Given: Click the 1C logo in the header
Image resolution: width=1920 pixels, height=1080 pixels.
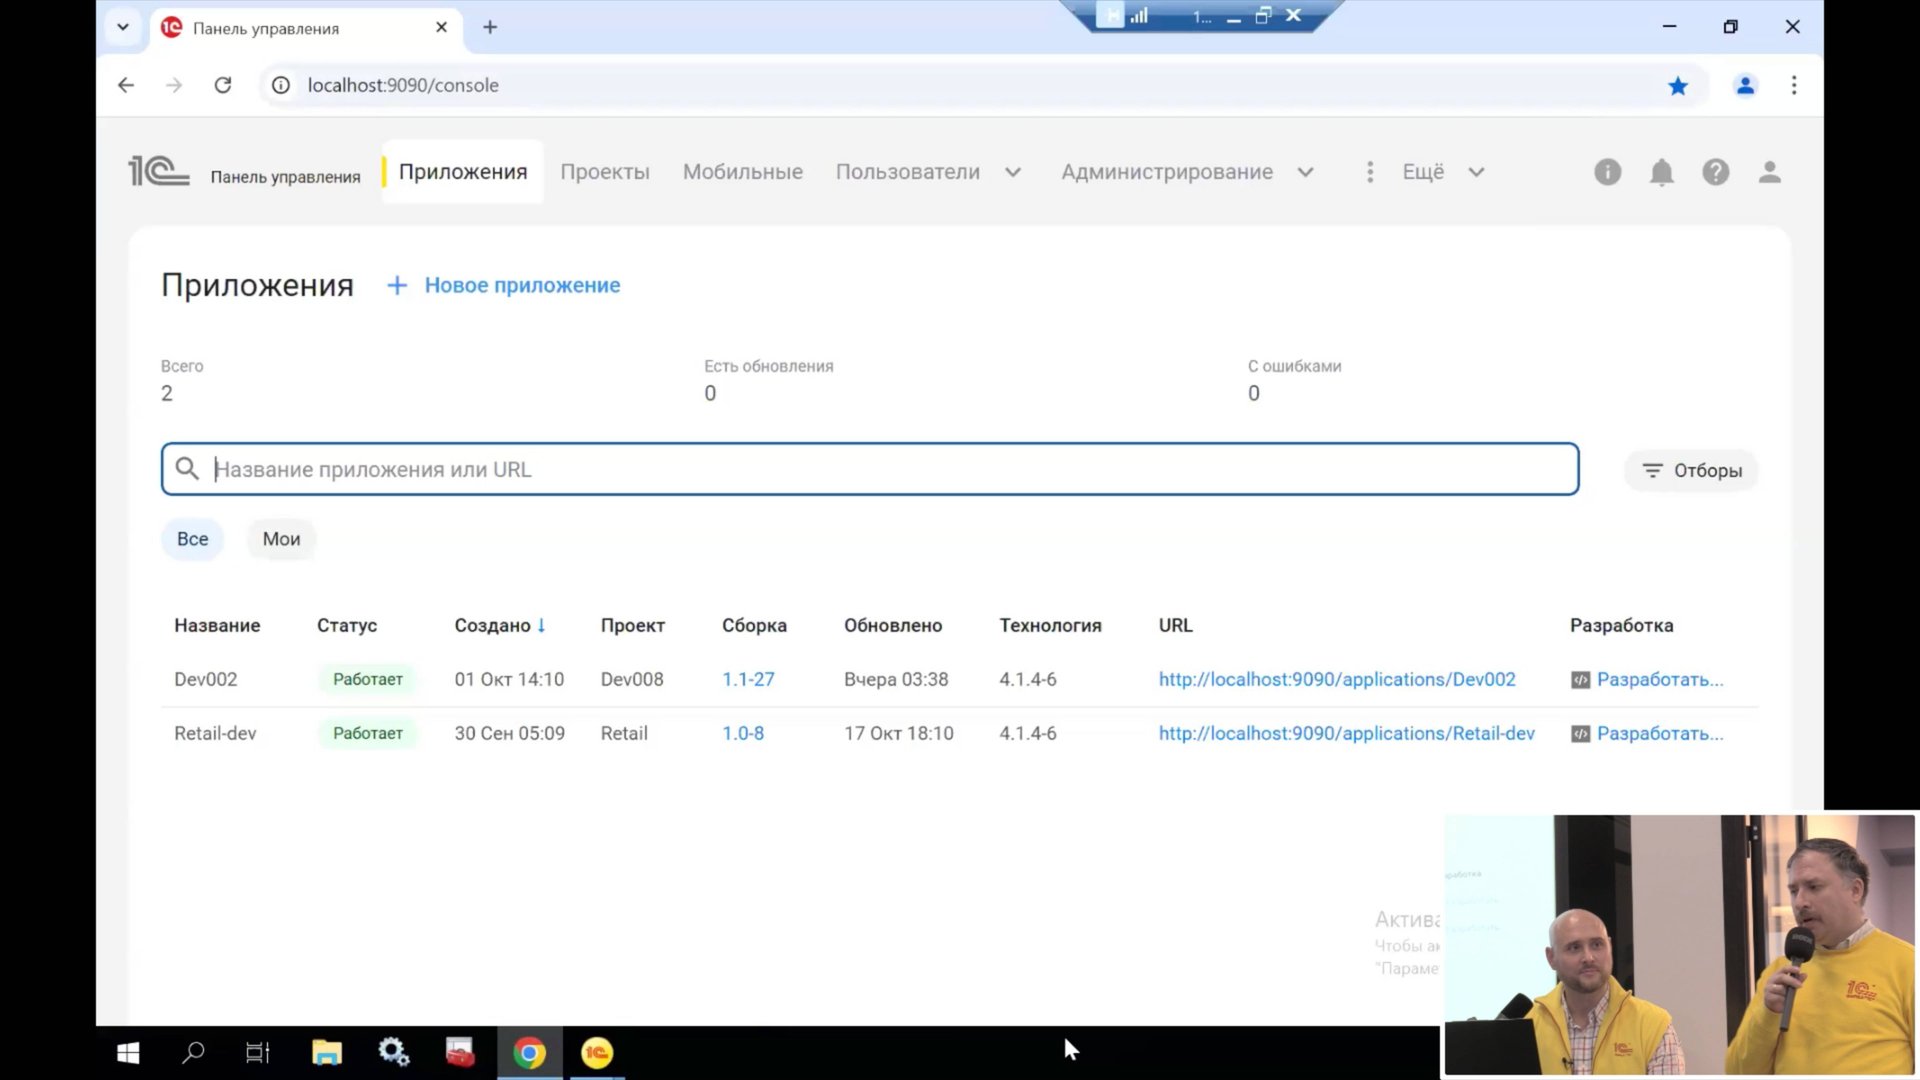Looking at the screenshot, I should pos(158,172).
